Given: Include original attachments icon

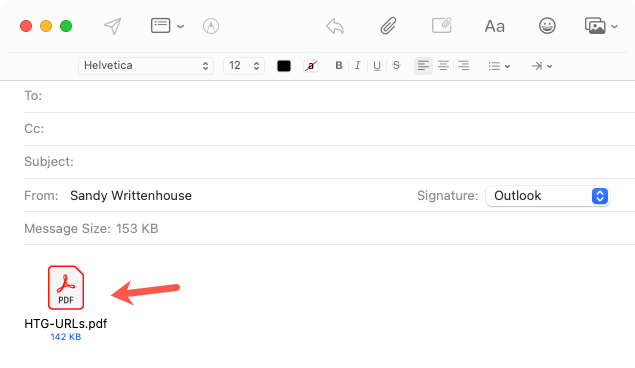Looking at the screenshot, I should tap(441, 26).
